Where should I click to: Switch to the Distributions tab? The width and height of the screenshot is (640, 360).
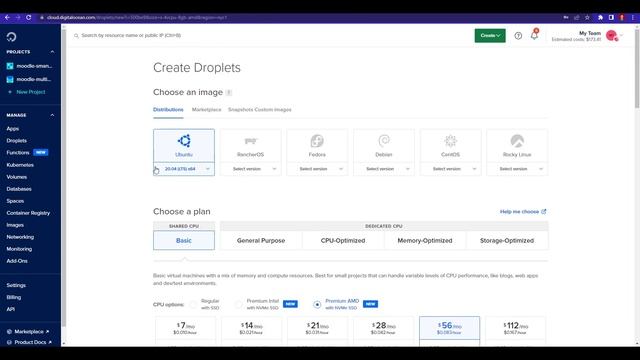click(x=168, y=110)
